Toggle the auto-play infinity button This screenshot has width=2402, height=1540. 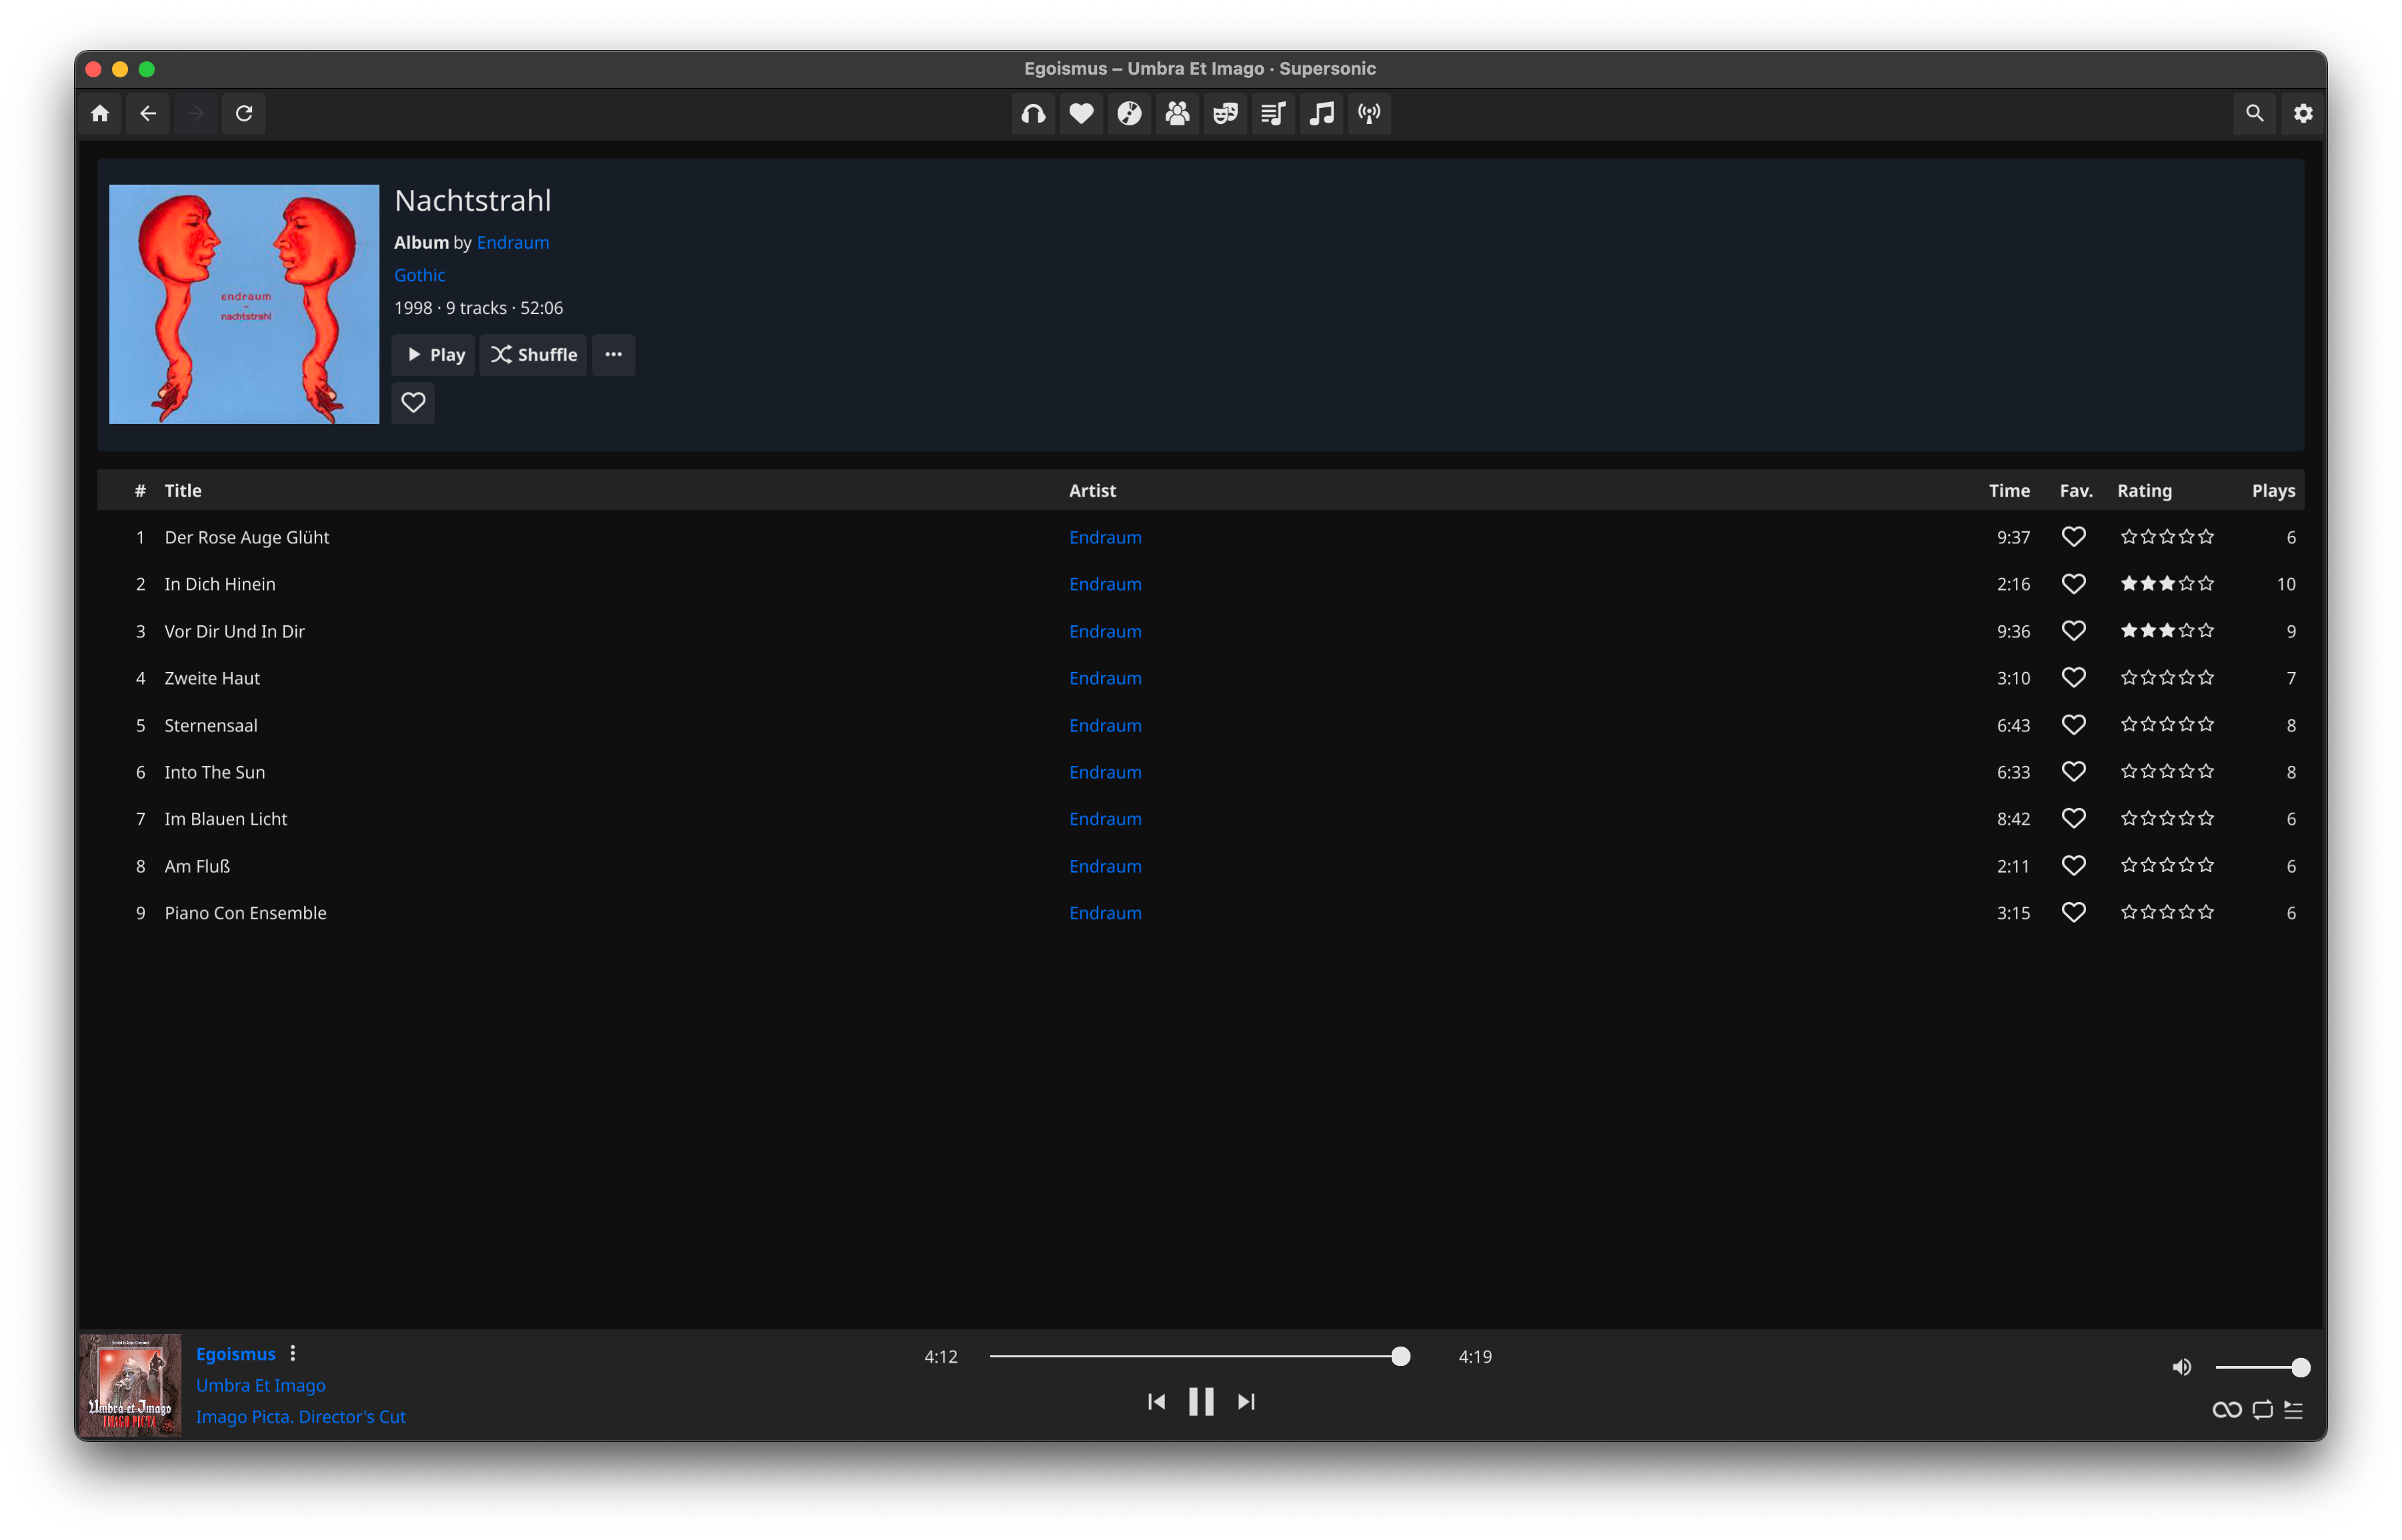pos(2226,1410)
